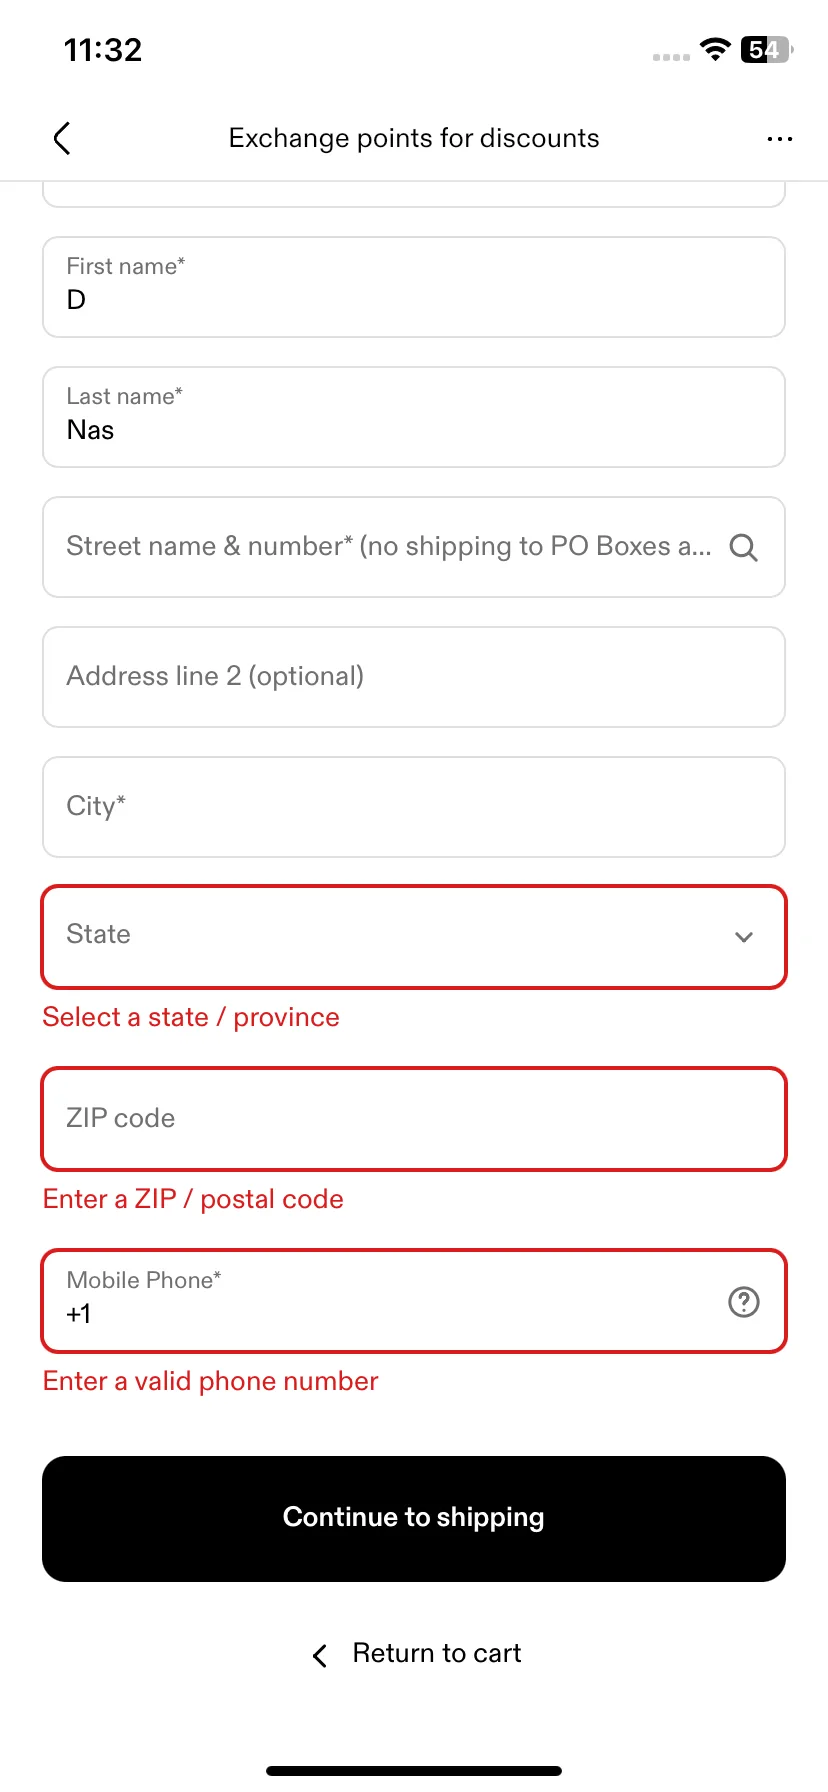
Task: Open the three-dot more options menu
Action: [779, 139]
